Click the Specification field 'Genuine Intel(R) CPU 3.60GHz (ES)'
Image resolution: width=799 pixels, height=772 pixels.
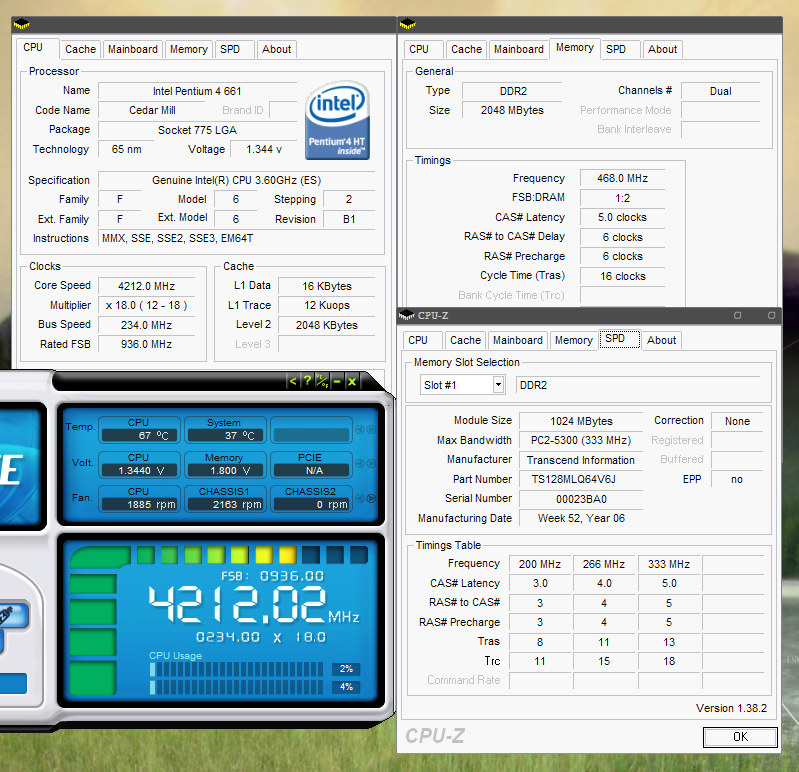(x=236, y=180)
